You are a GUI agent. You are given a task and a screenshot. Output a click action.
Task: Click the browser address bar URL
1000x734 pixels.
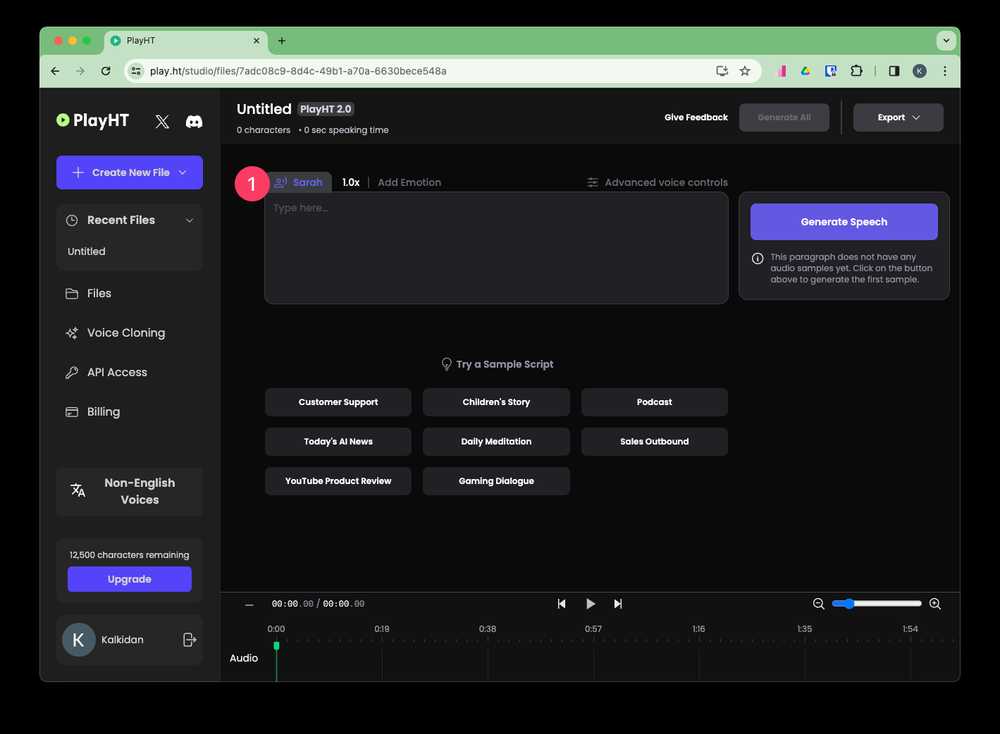[298, 71]
